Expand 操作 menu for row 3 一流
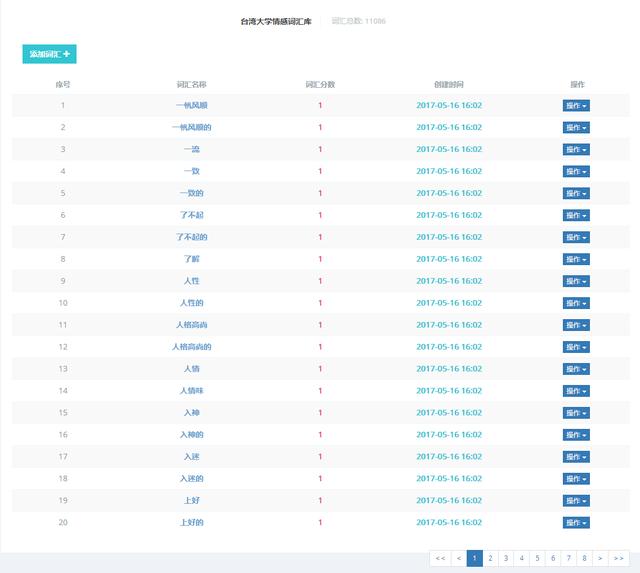 point(576,150)
